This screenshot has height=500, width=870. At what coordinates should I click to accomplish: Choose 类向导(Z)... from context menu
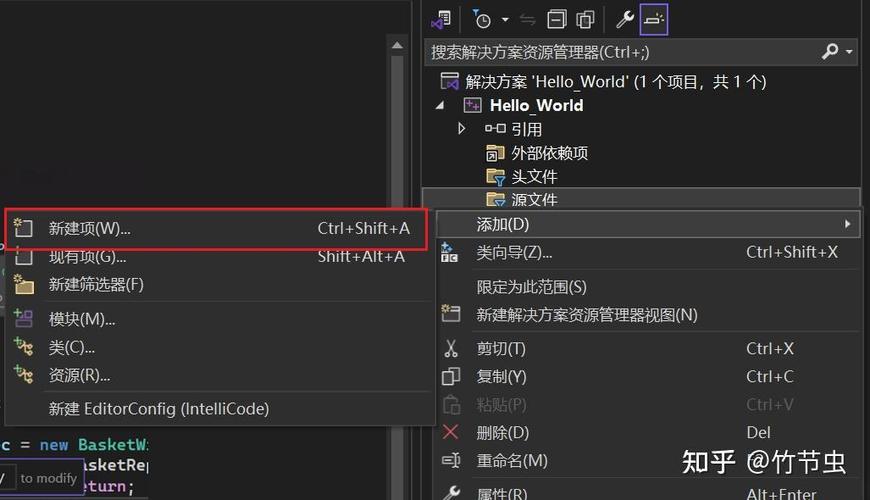coord(648,252)
